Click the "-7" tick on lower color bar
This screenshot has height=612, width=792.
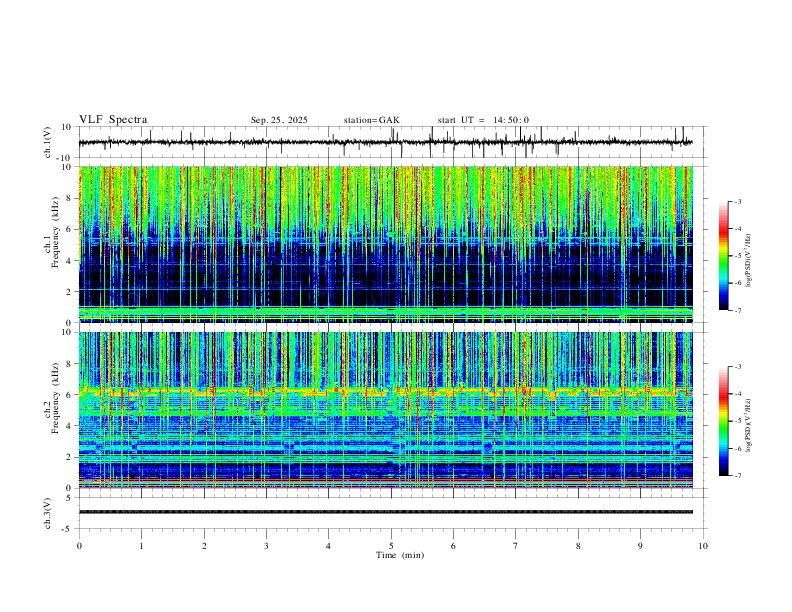coord(738,476)
